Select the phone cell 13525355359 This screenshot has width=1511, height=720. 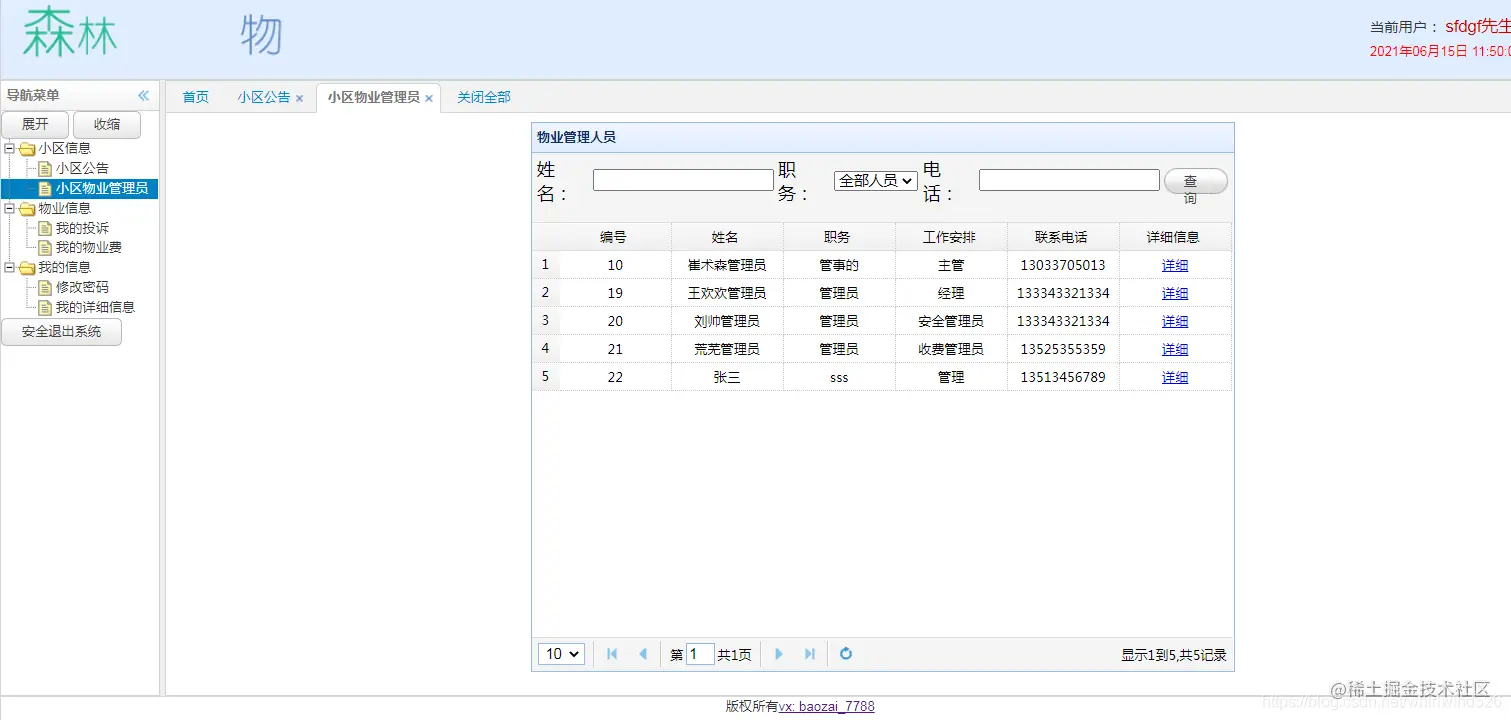point(1063,349)
